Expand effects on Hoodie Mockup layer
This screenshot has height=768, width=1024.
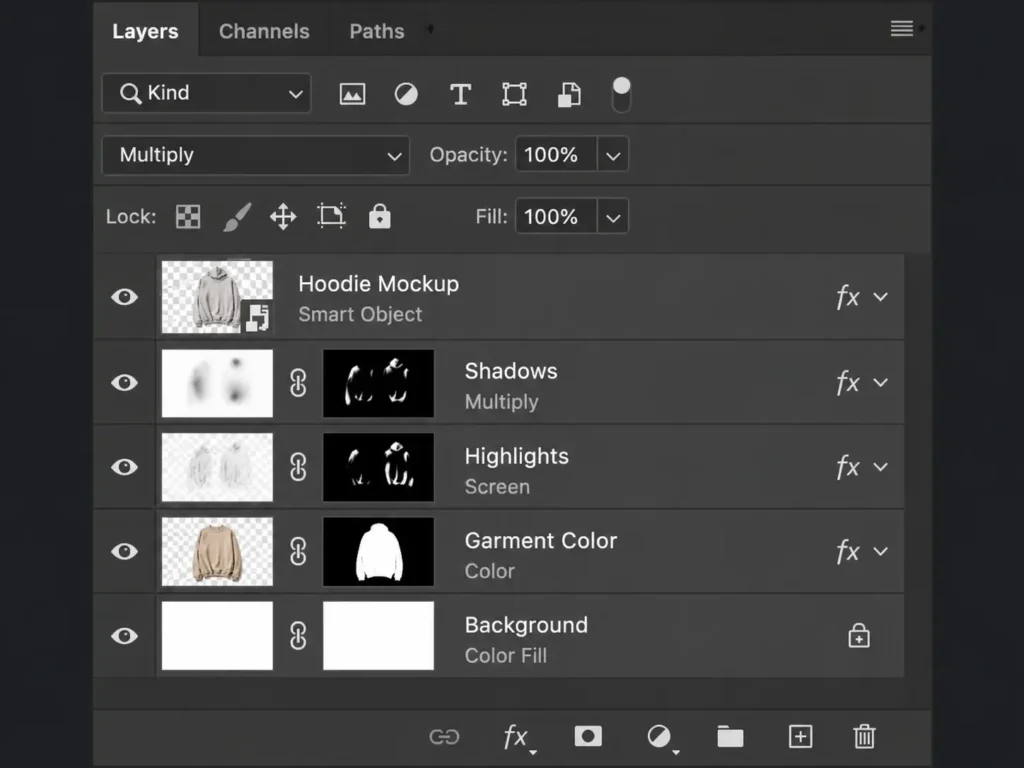click(x=880, y=297)
